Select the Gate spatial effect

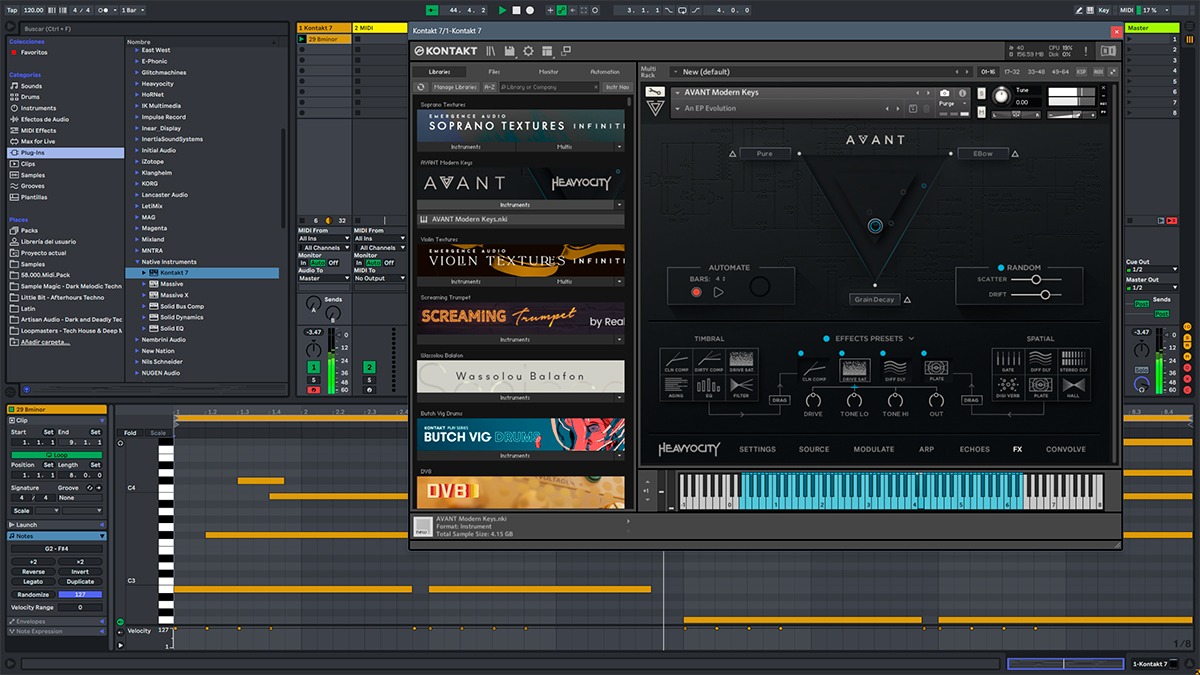[x=1007, y=362]
